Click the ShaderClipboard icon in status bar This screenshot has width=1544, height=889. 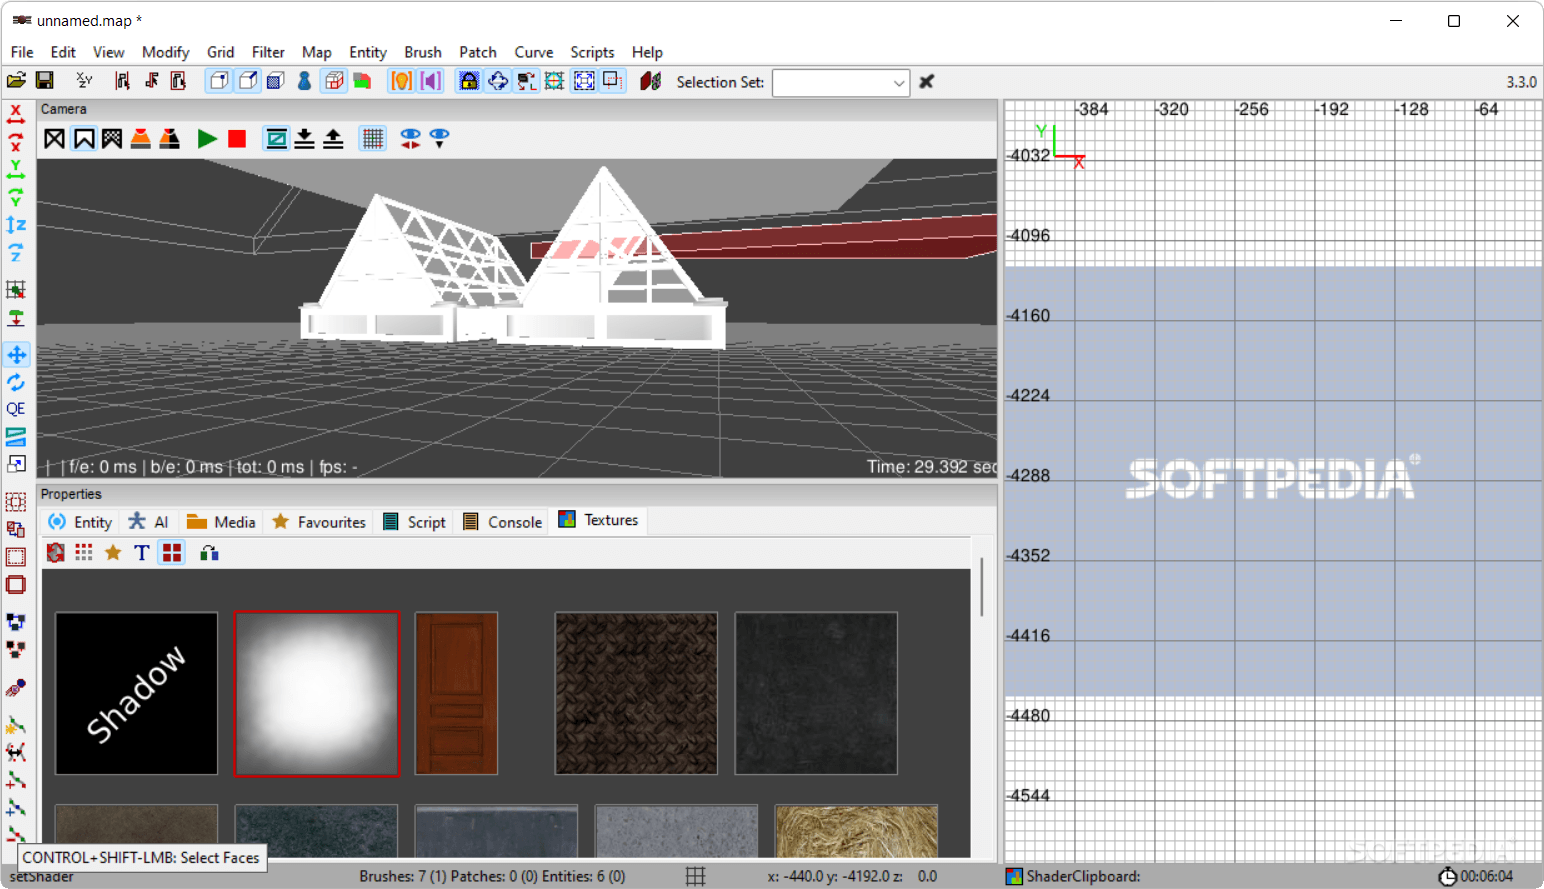(1014, 876)
